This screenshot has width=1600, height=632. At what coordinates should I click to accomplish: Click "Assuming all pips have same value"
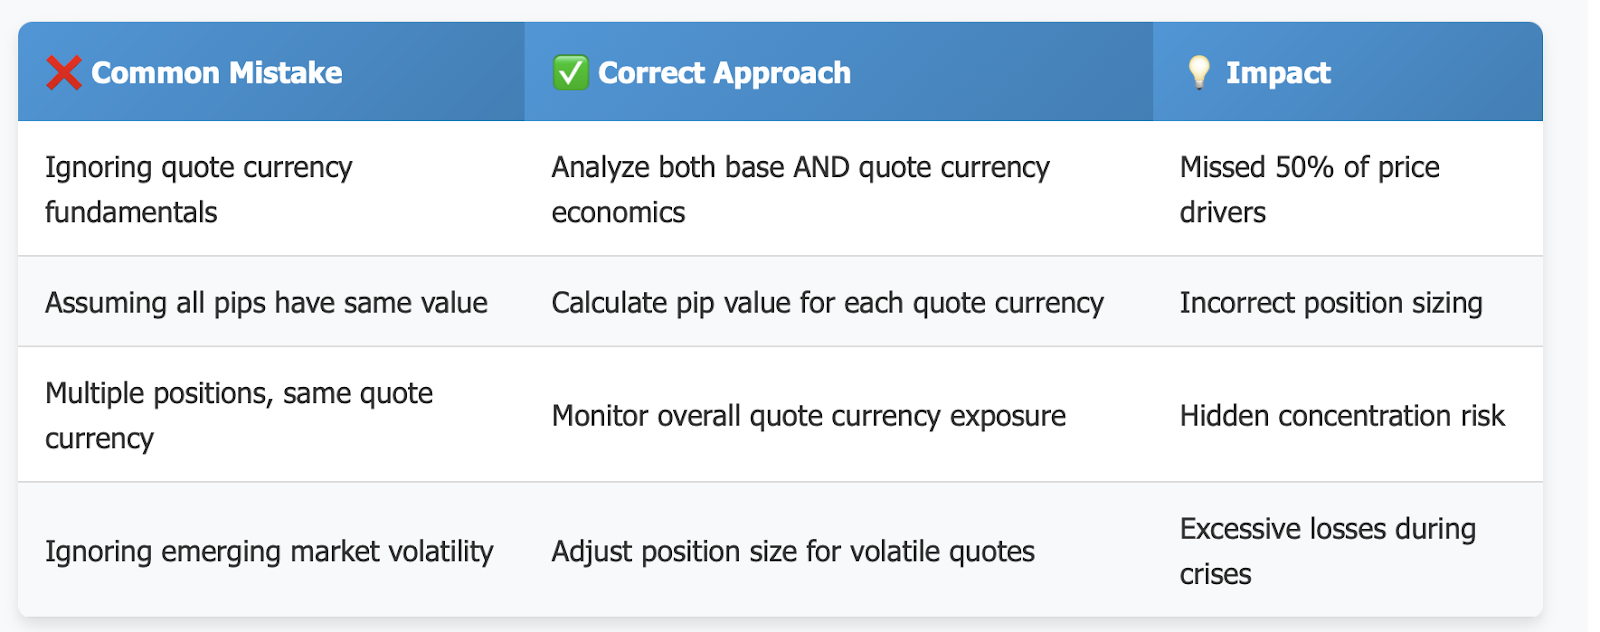pos(266,303)
